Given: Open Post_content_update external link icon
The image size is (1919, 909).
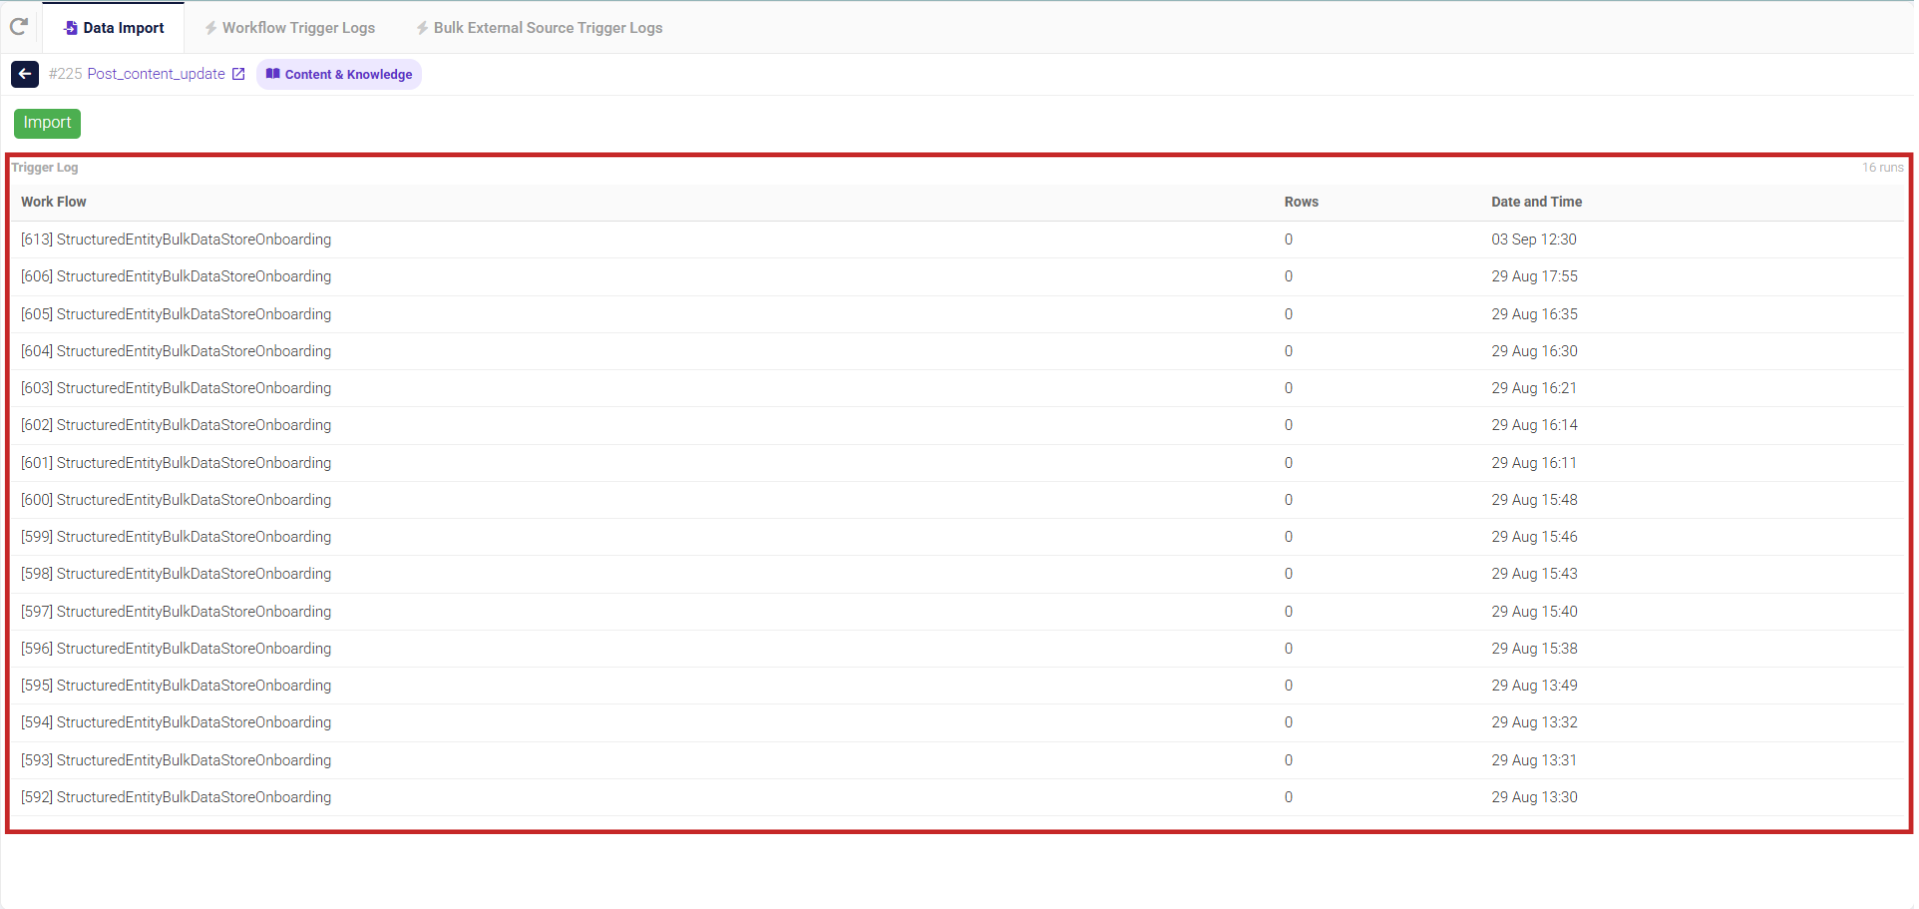Looking at the screenshot, I should click(238, 74).
